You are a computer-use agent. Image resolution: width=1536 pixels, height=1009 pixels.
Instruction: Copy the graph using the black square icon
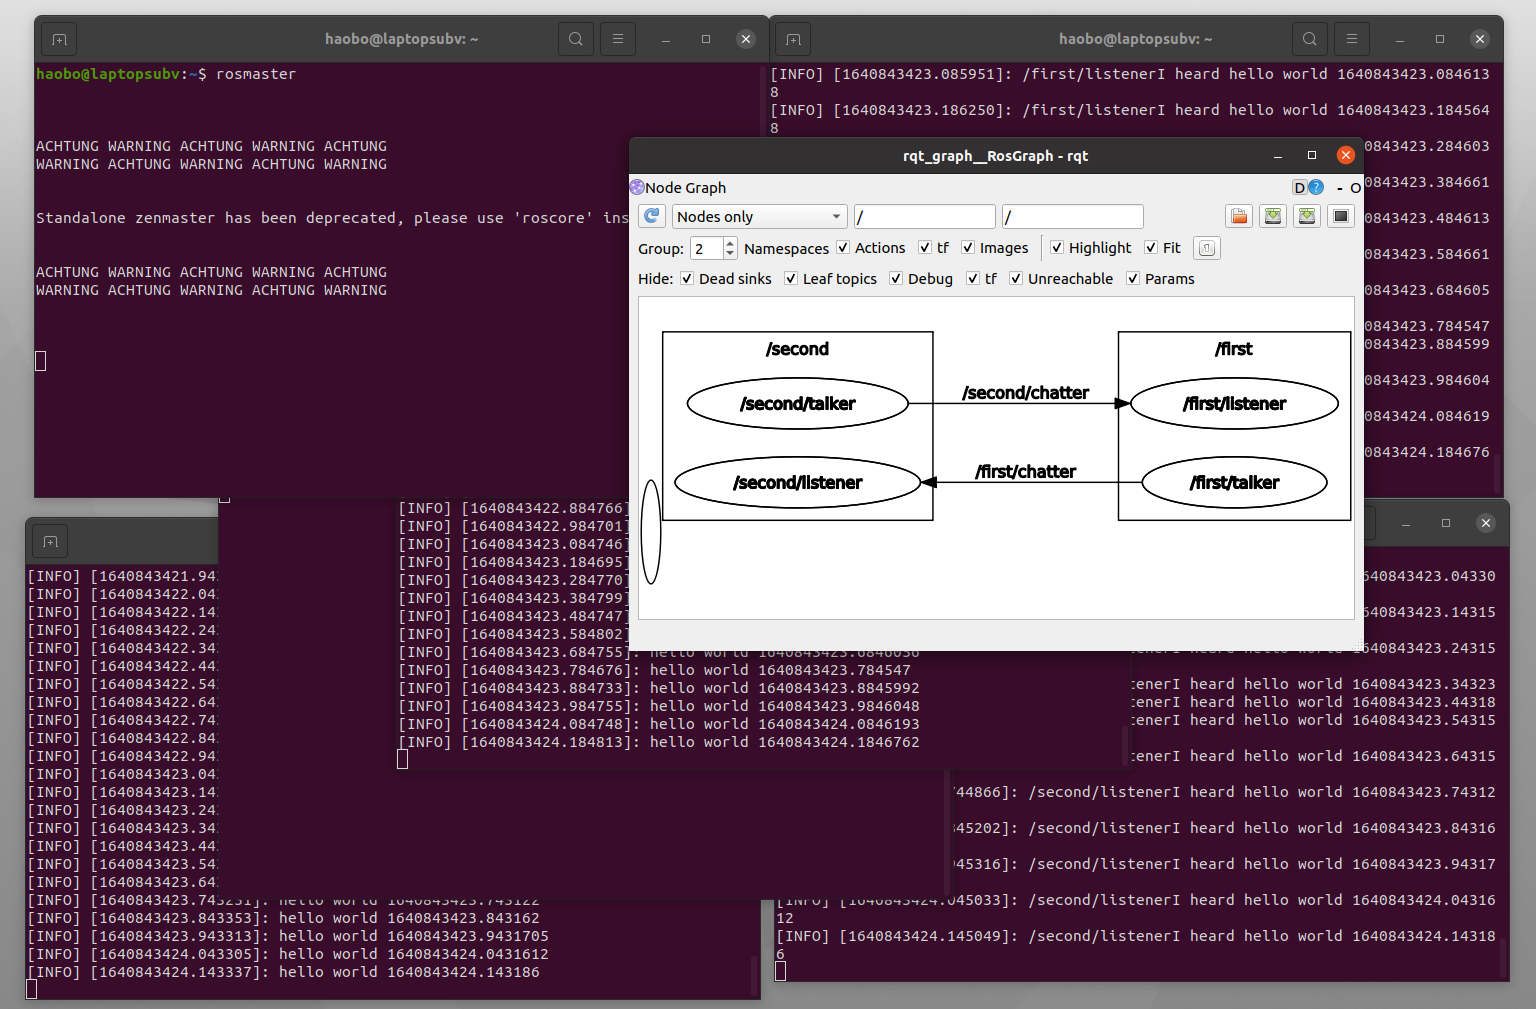[1341, 215]
